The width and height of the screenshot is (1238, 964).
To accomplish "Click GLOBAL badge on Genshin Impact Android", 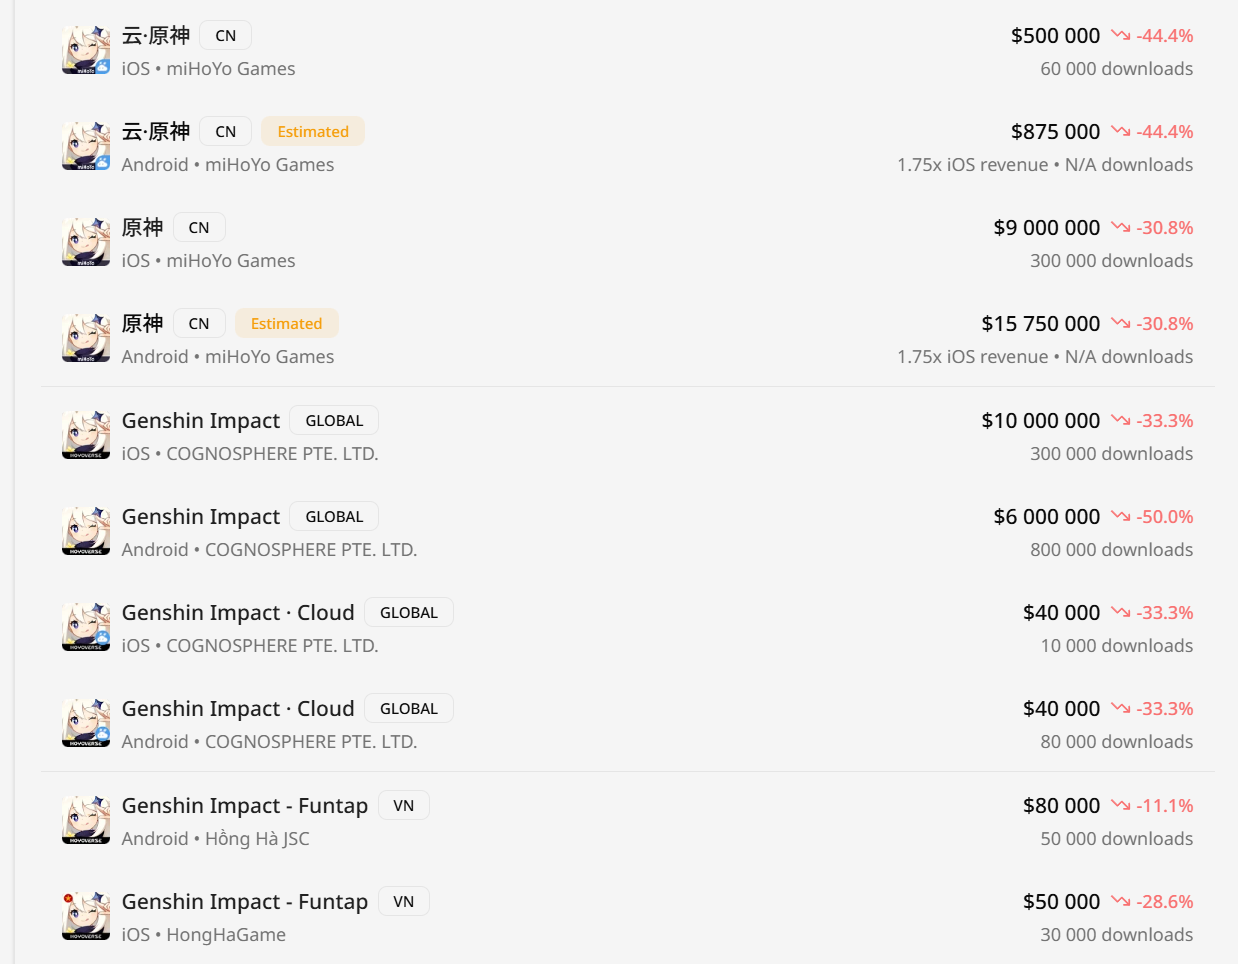I will 334,517.
